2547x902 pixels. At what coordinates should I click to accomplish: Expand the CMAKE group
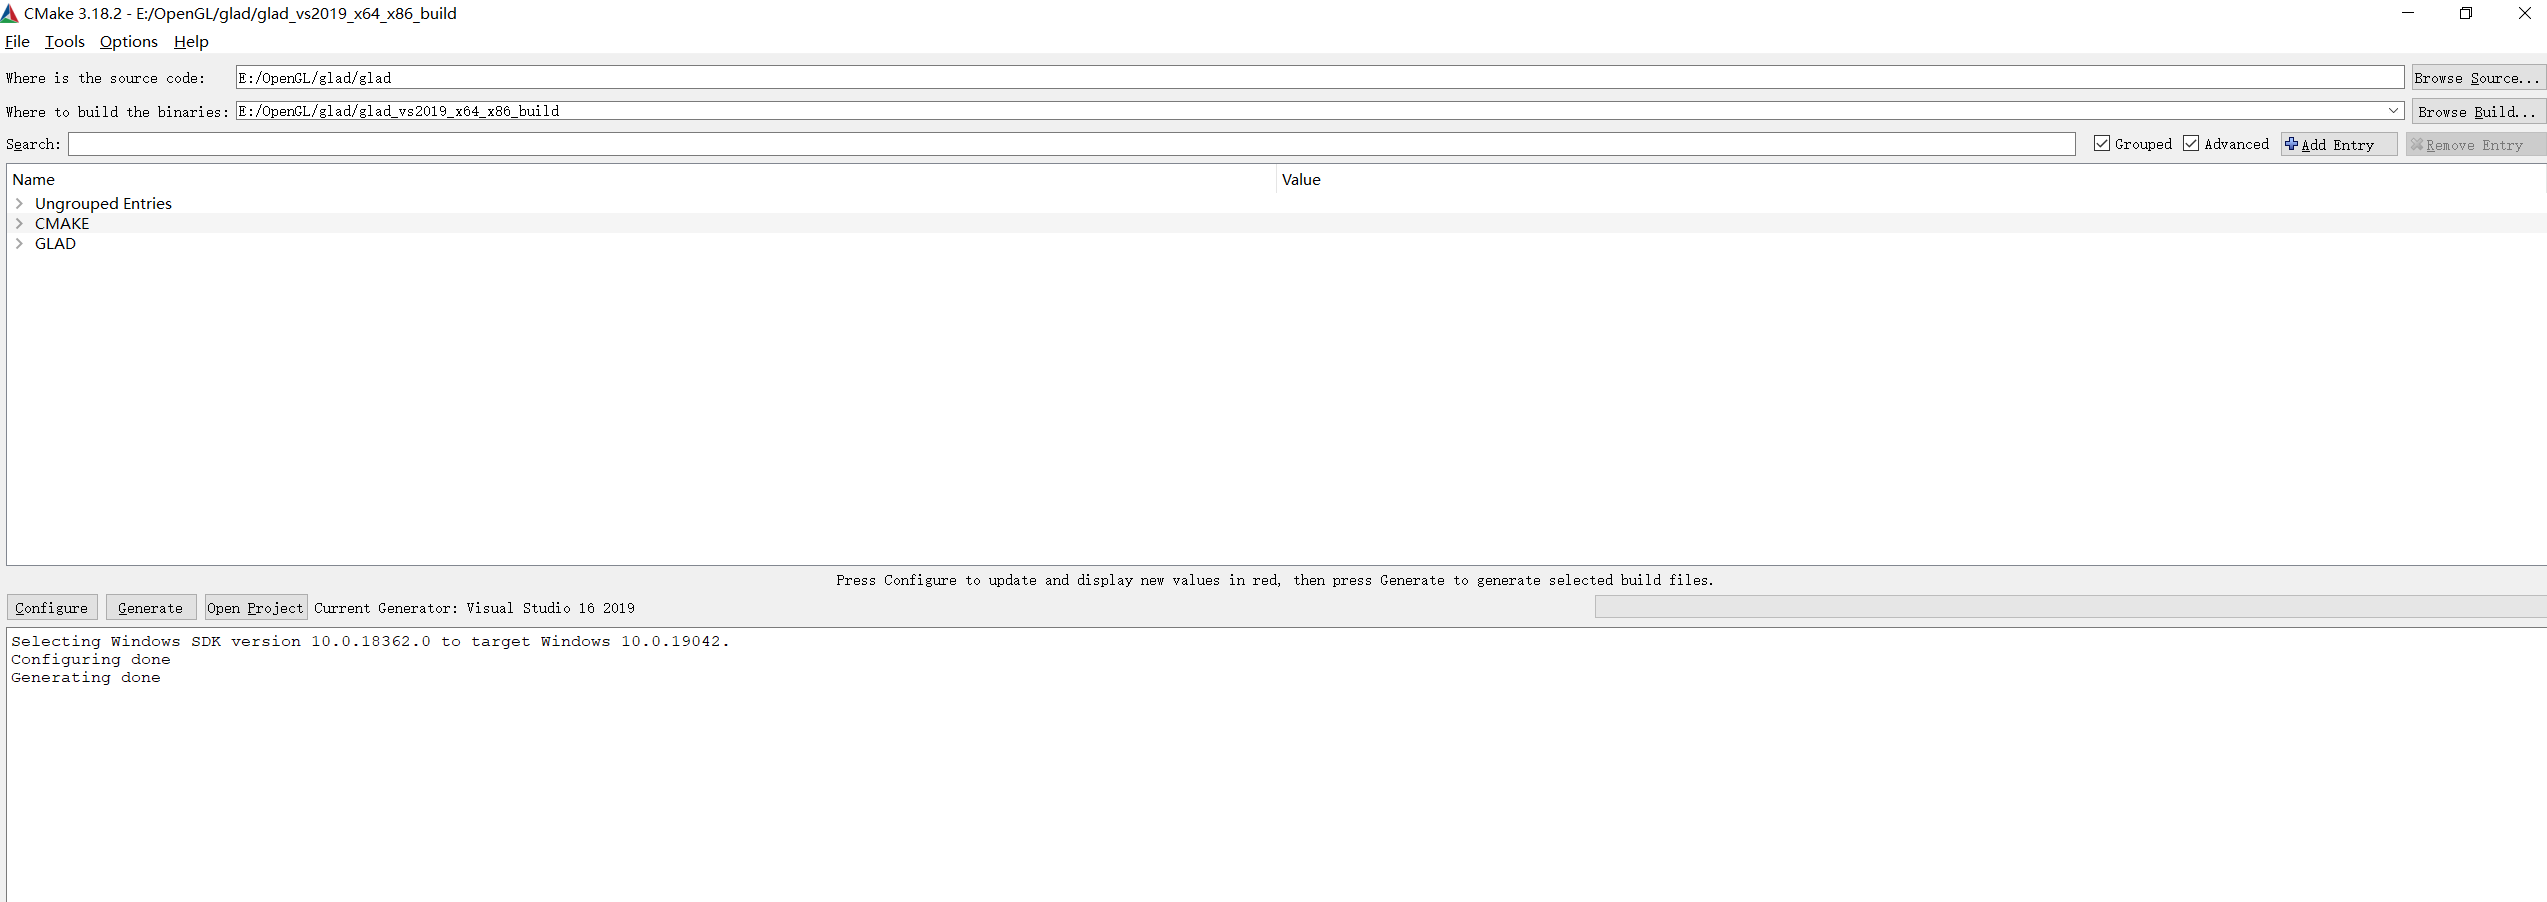click(x=19, y=224)
